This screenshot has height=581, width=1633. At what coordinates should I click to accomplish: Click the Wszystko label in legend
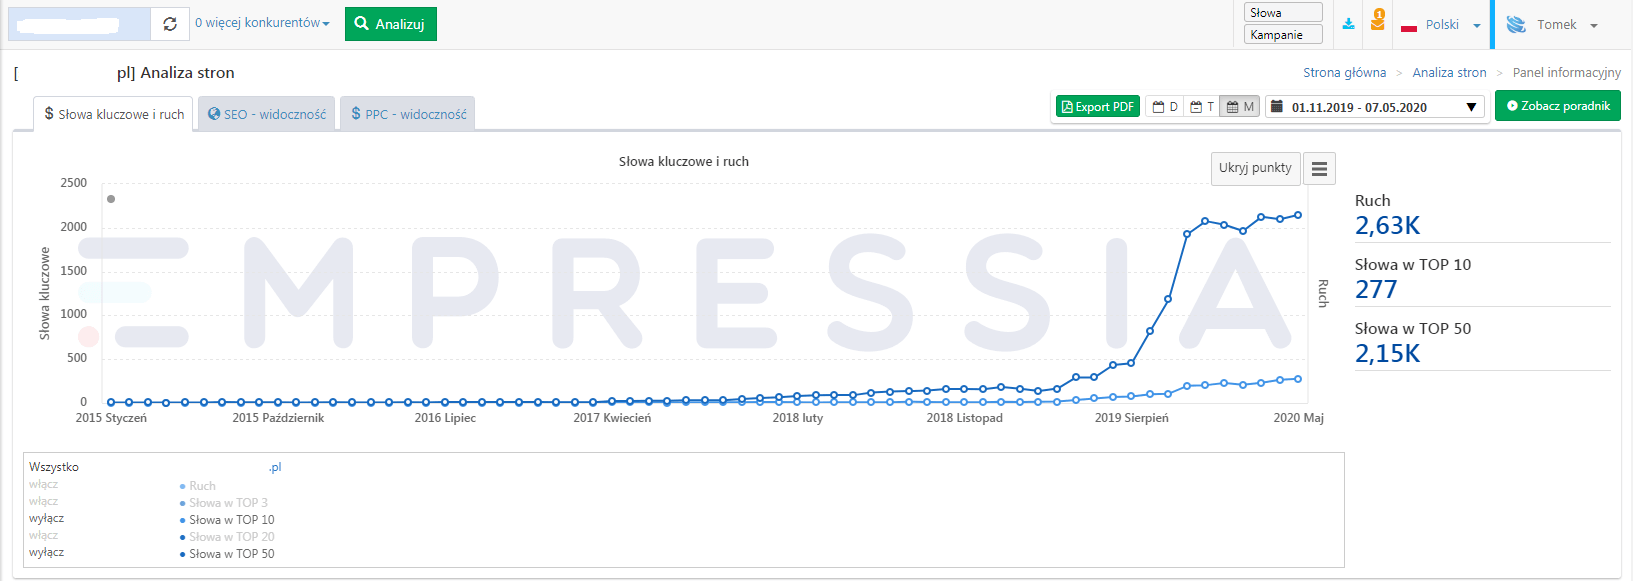pos(54,467)
